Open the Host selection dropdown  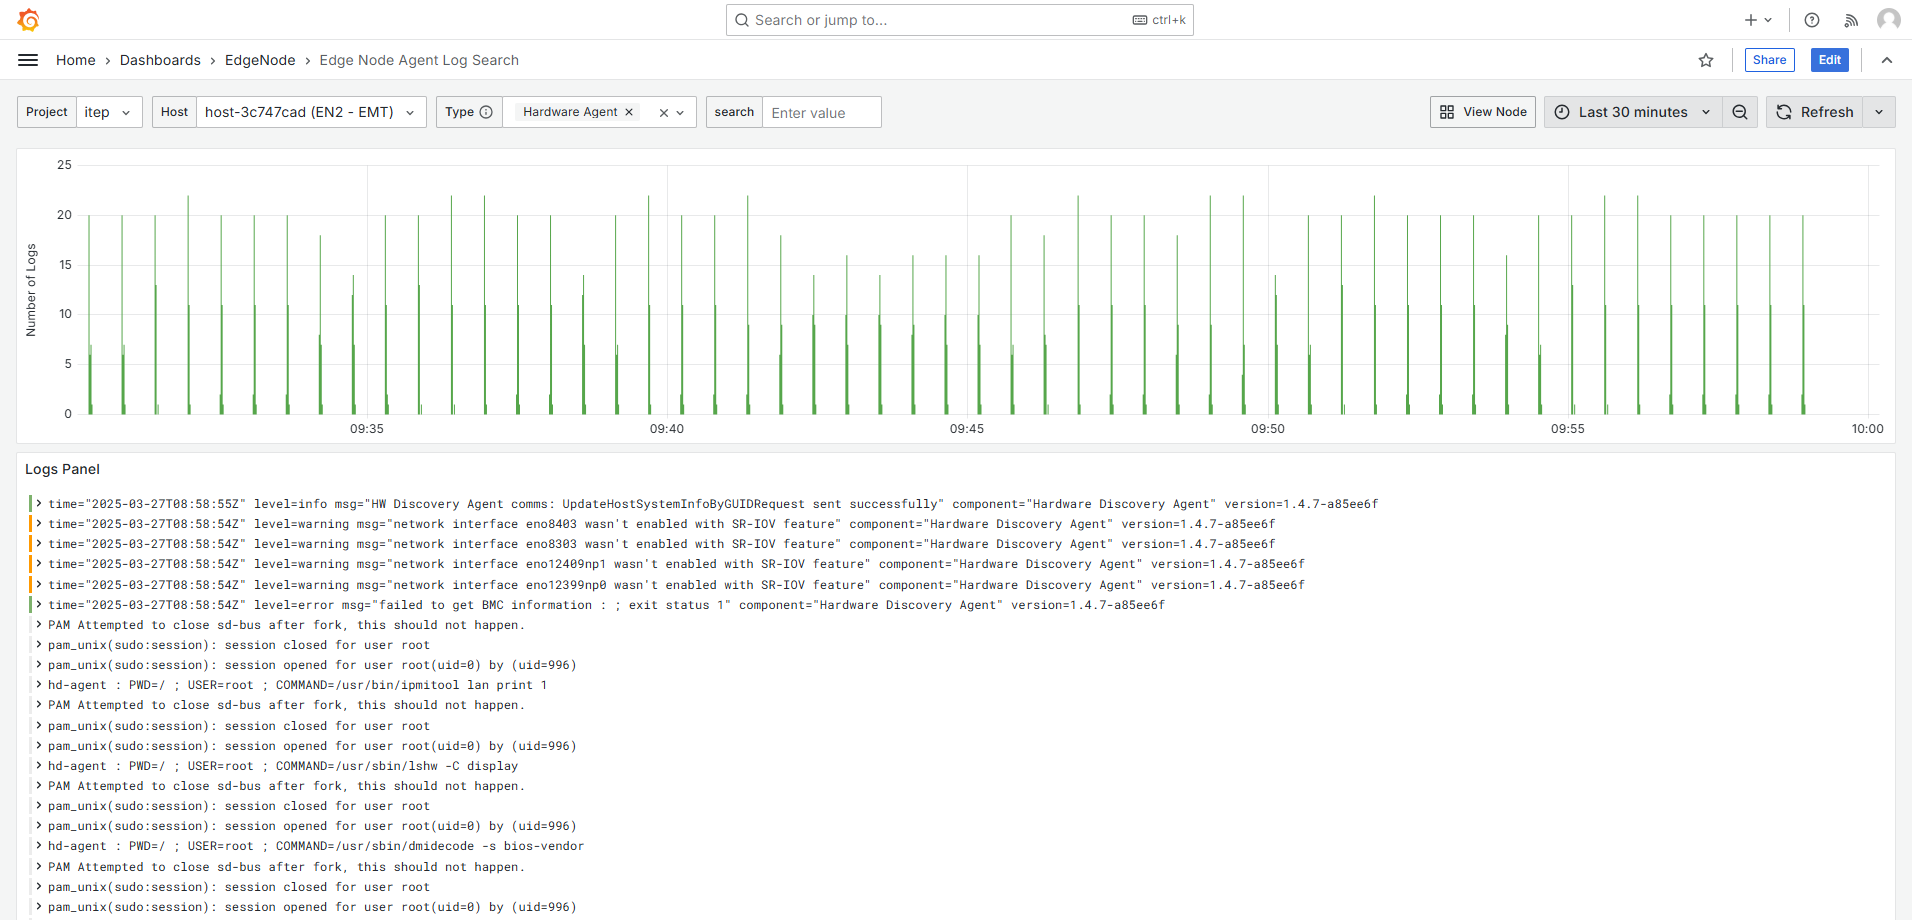[x=310, y=112]
